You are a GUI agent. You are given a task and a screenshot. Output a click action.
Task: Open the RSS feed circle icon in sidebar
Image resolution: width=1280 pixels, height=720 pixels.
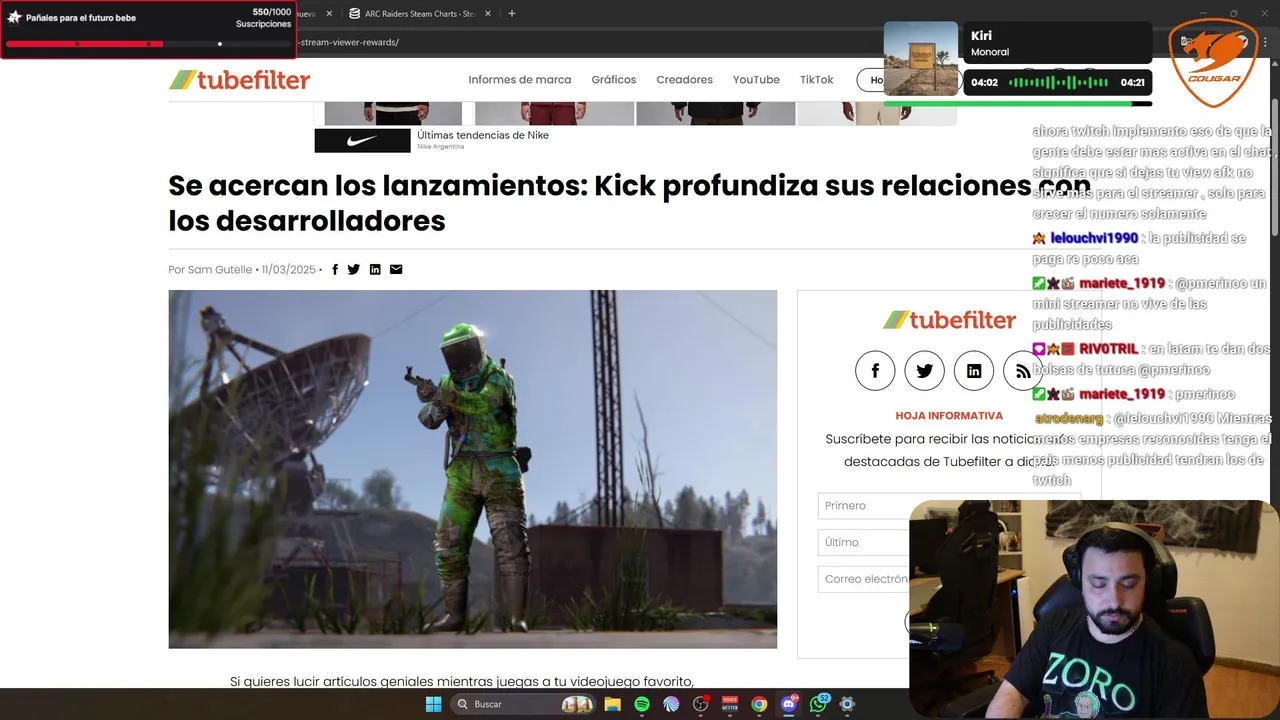(x=1023, y=371)
